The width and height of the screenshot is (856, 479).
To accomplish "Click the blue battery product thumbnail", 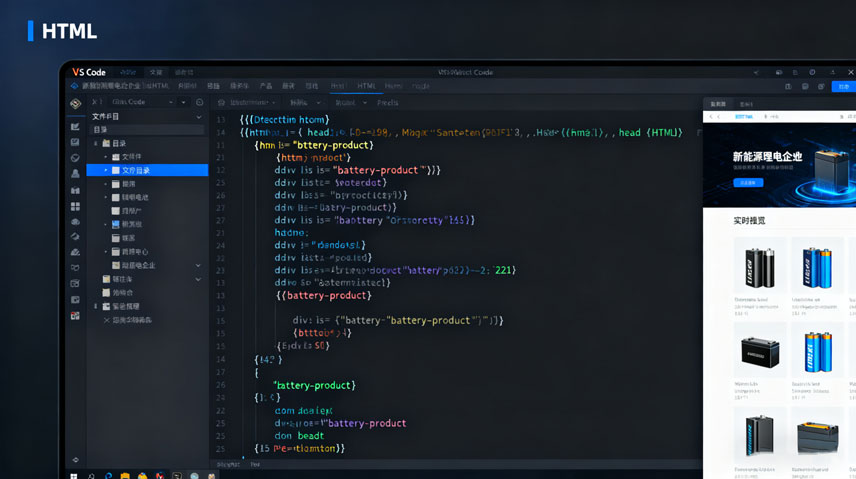I will (817, 267).
